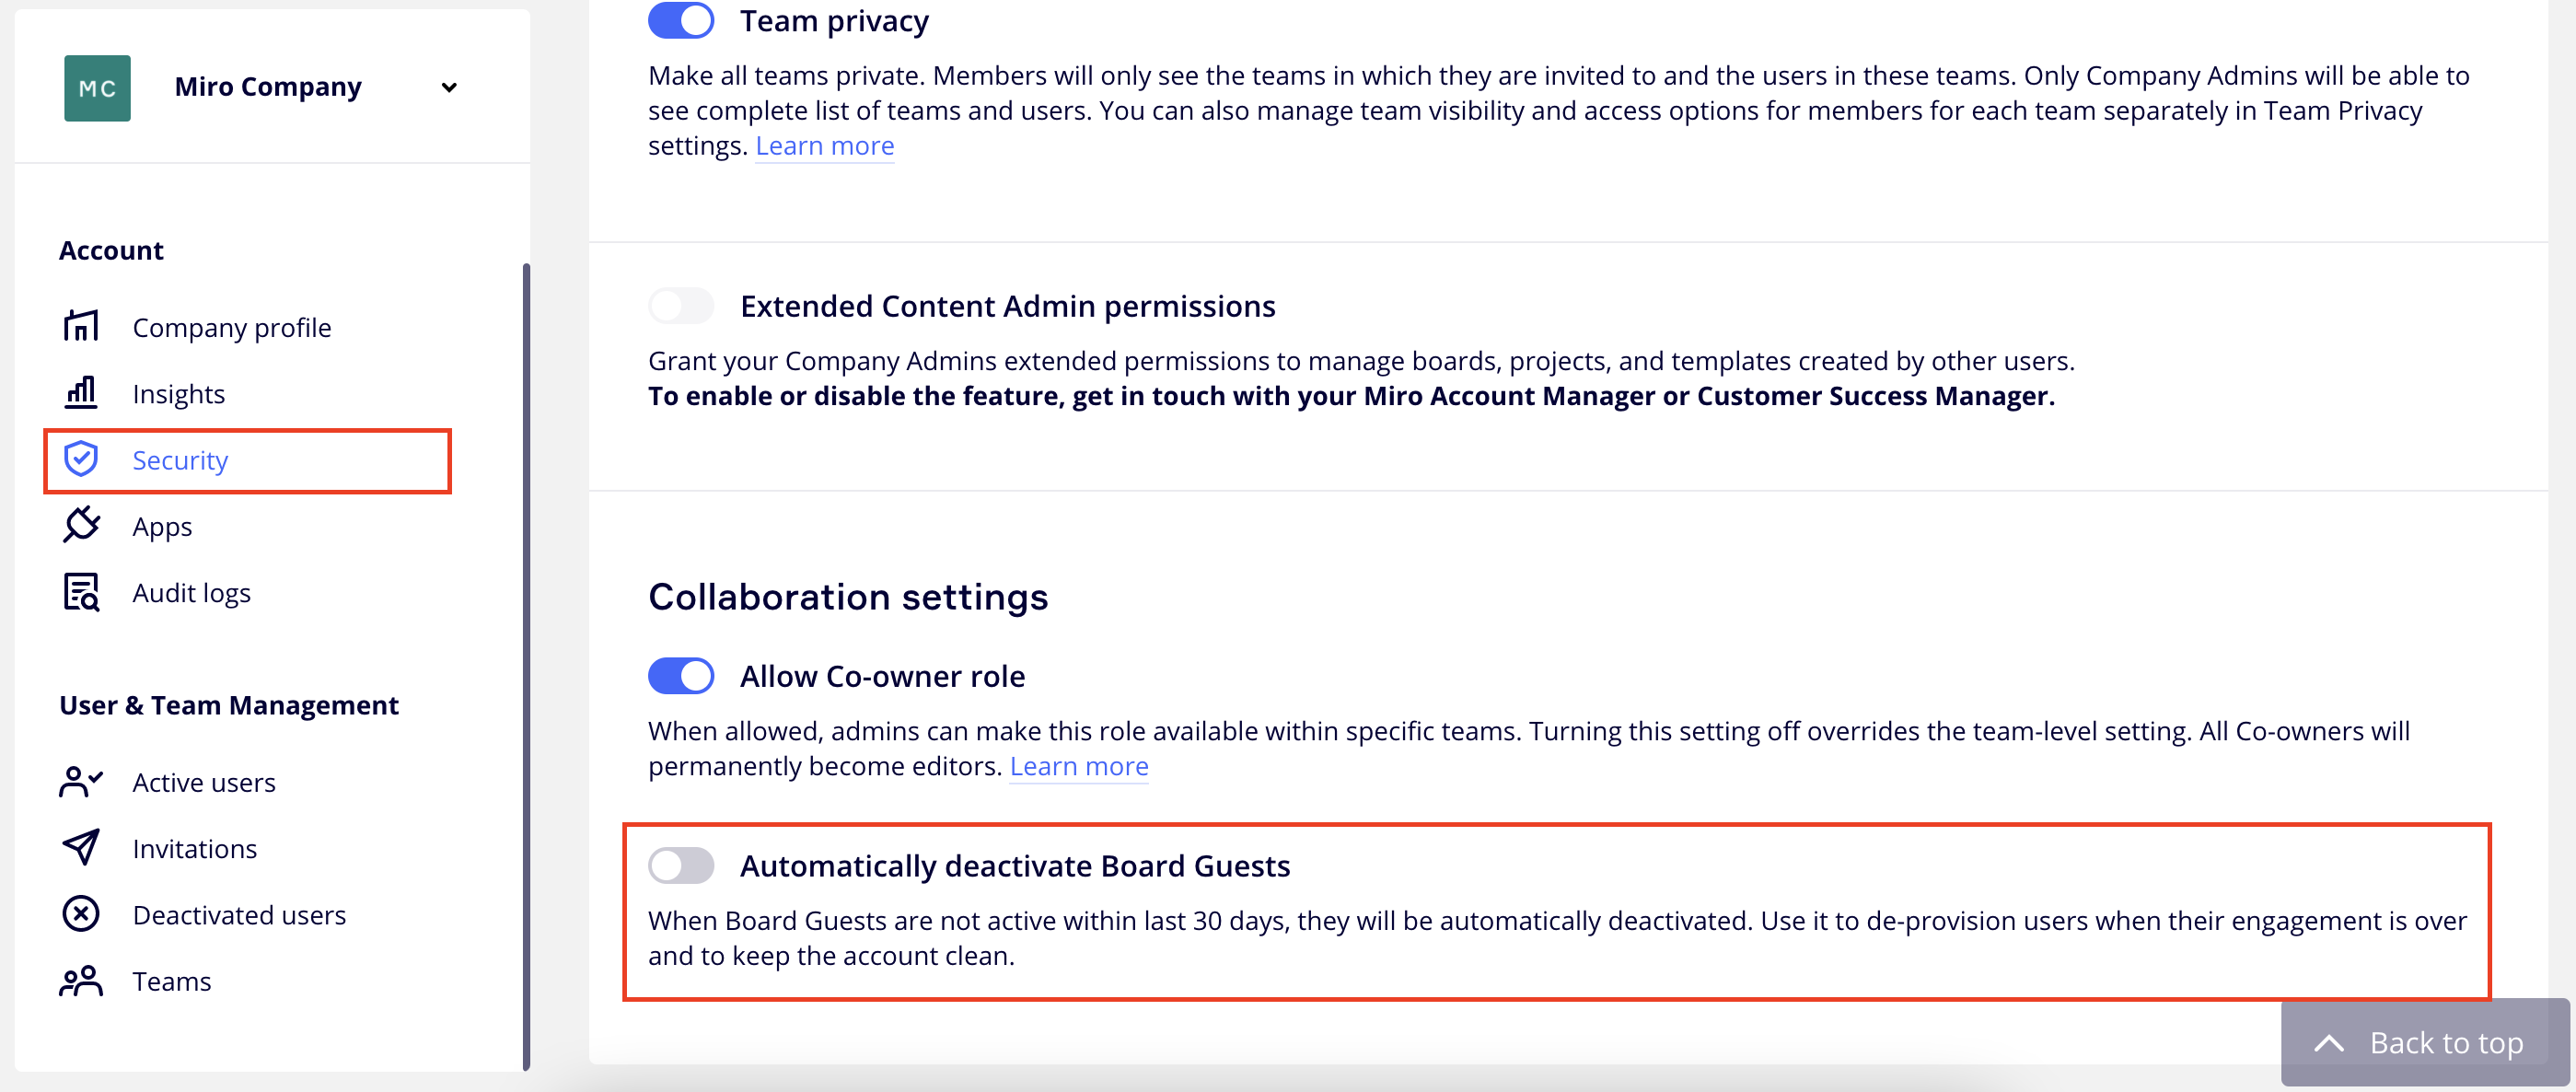
Task: Expand the Miro Company dropdown chevron
Action: pyautogui.click(x=449, y=88)
